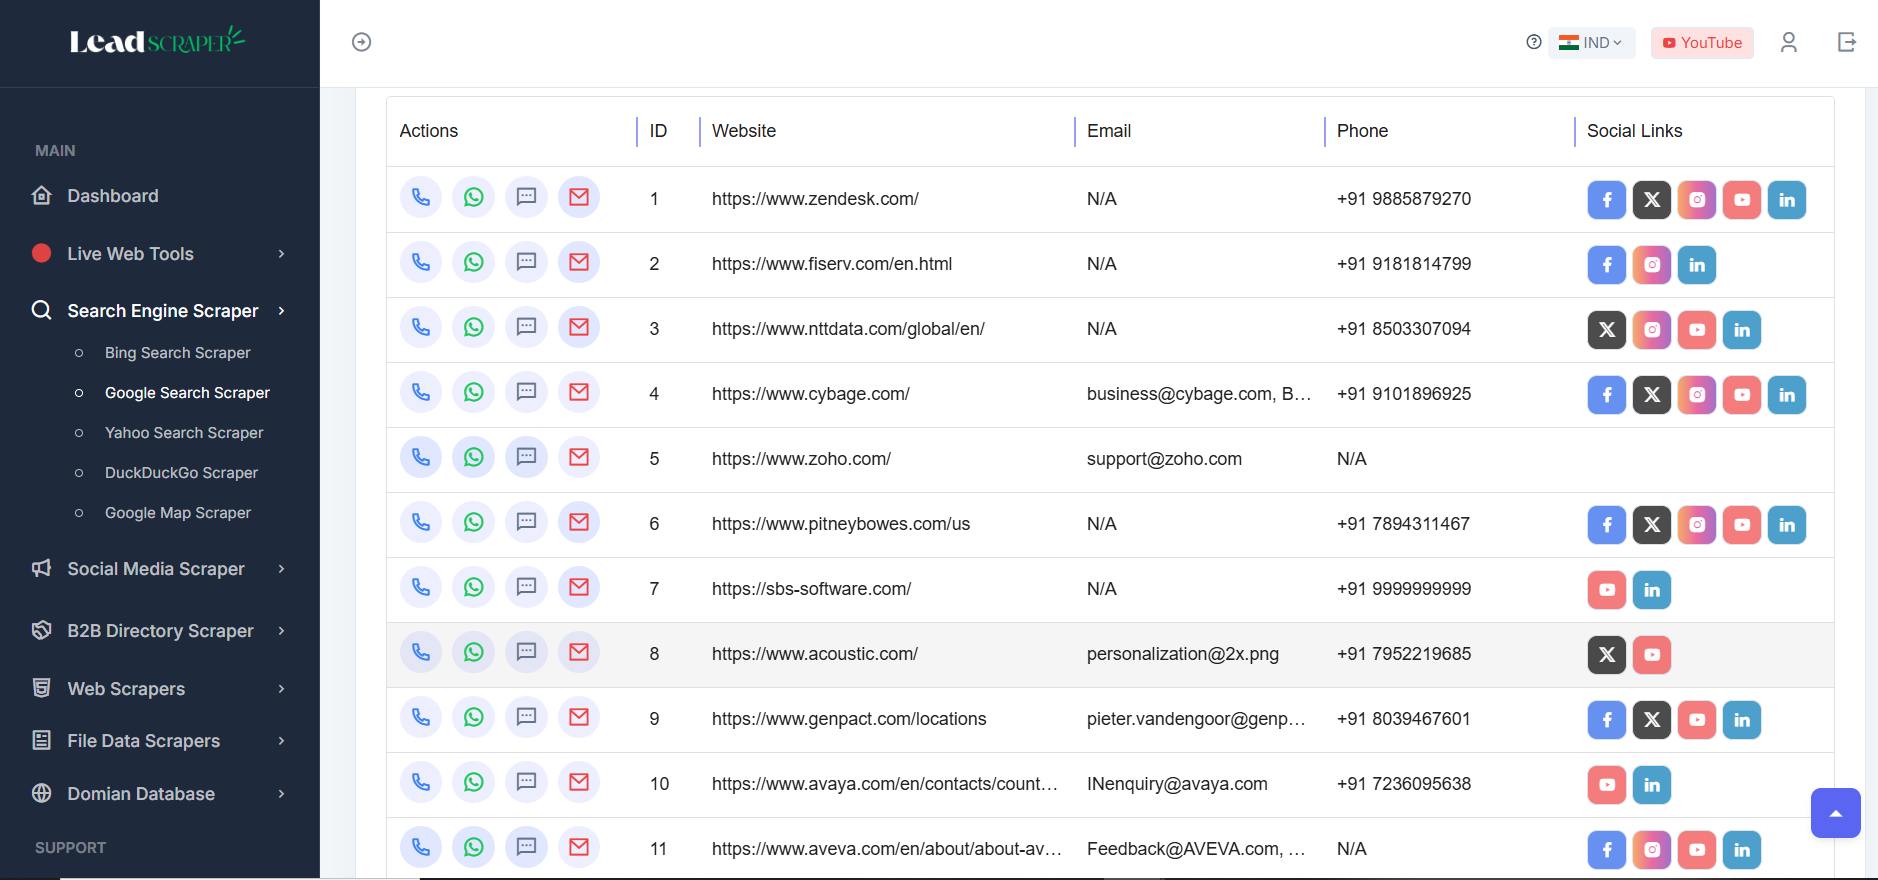The image size is (1878, 880).
Task: Click phone number +91 7952219685
Action: (1404, 654)
